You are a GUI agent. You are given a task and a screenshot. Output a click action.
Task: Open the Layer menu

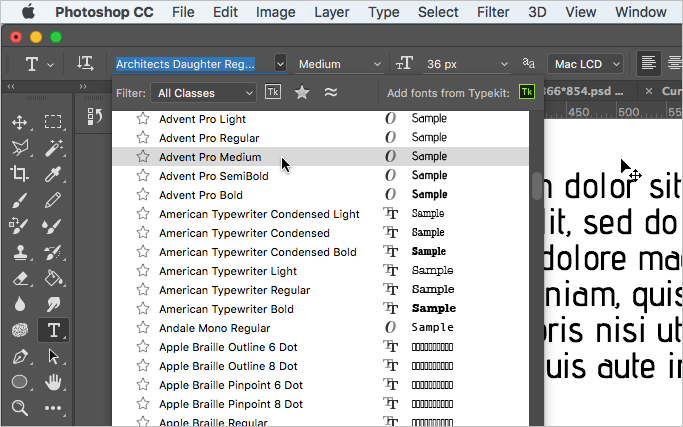[x=331, y=12]
